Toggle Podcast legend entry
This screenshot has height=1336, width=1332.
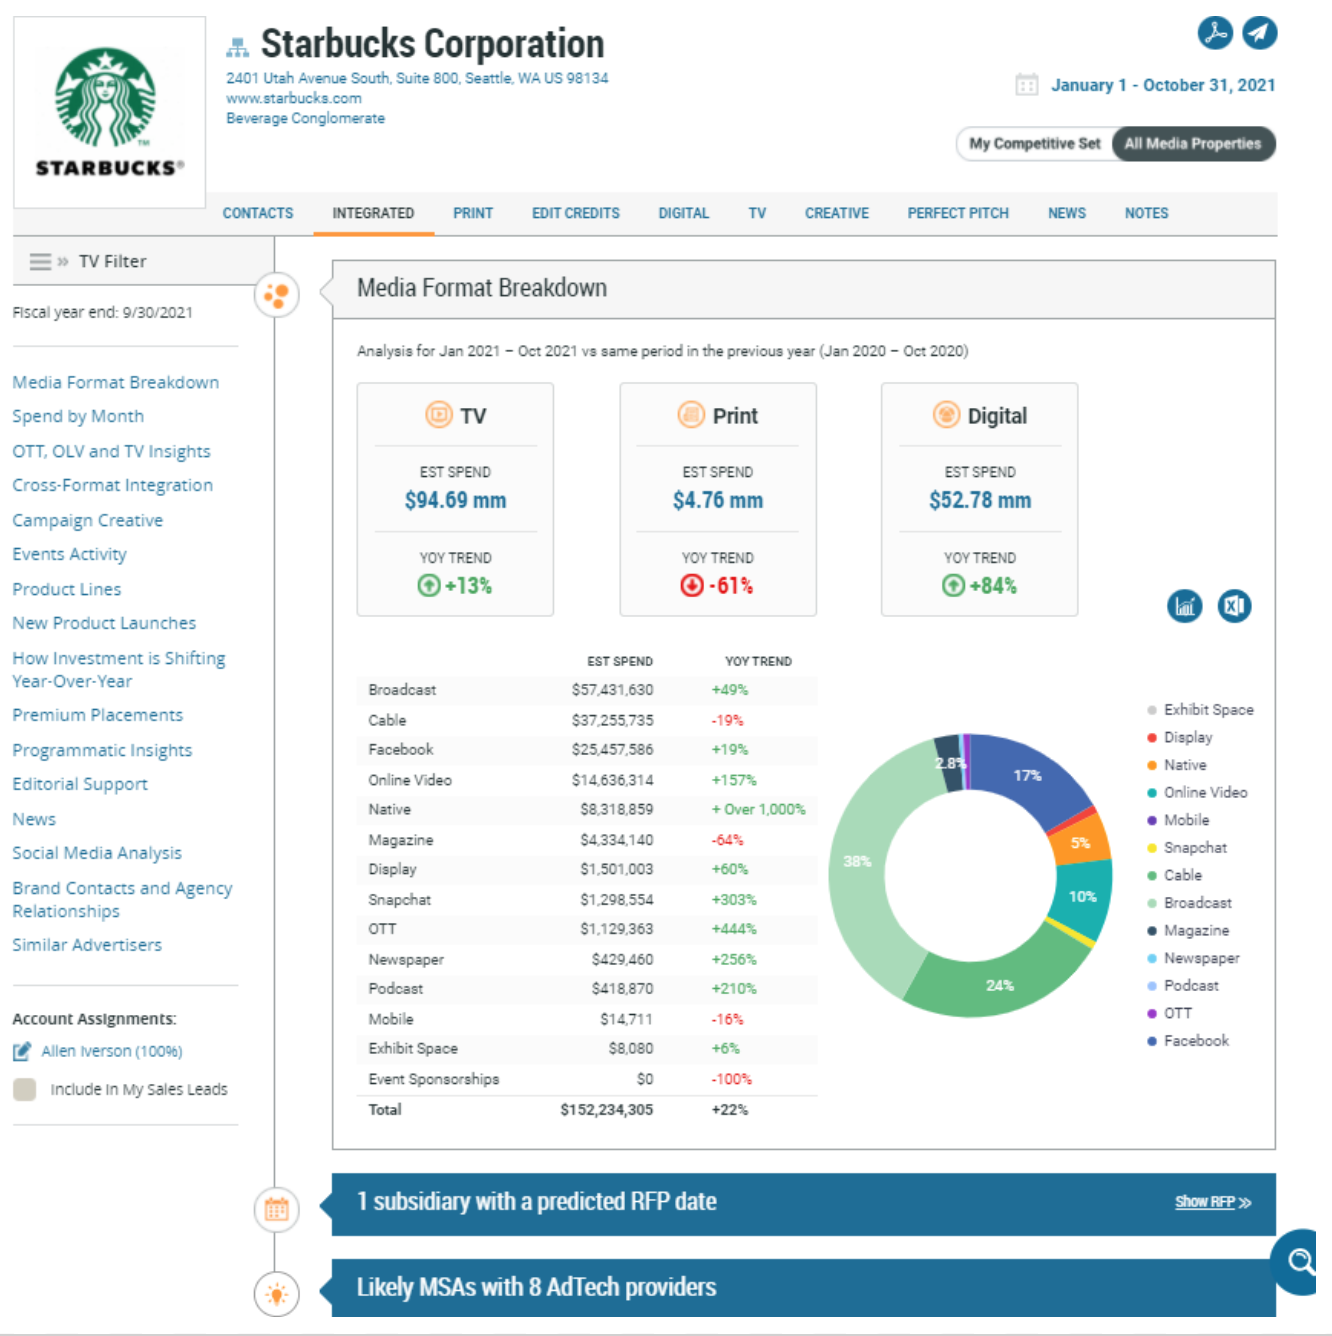pos(1183,985)
